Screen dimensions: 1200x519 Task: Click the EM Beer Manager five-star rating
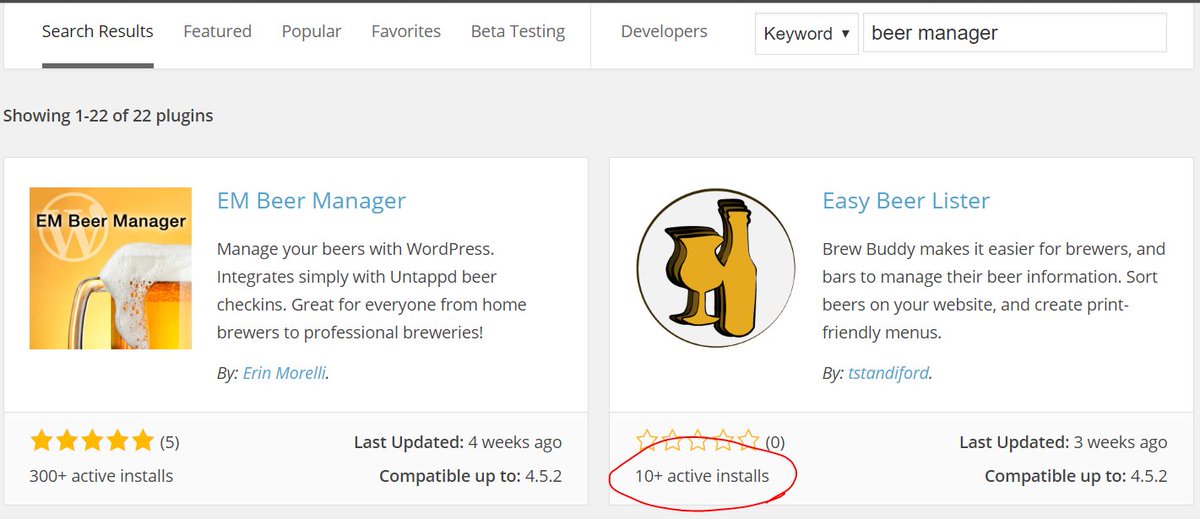92,441
